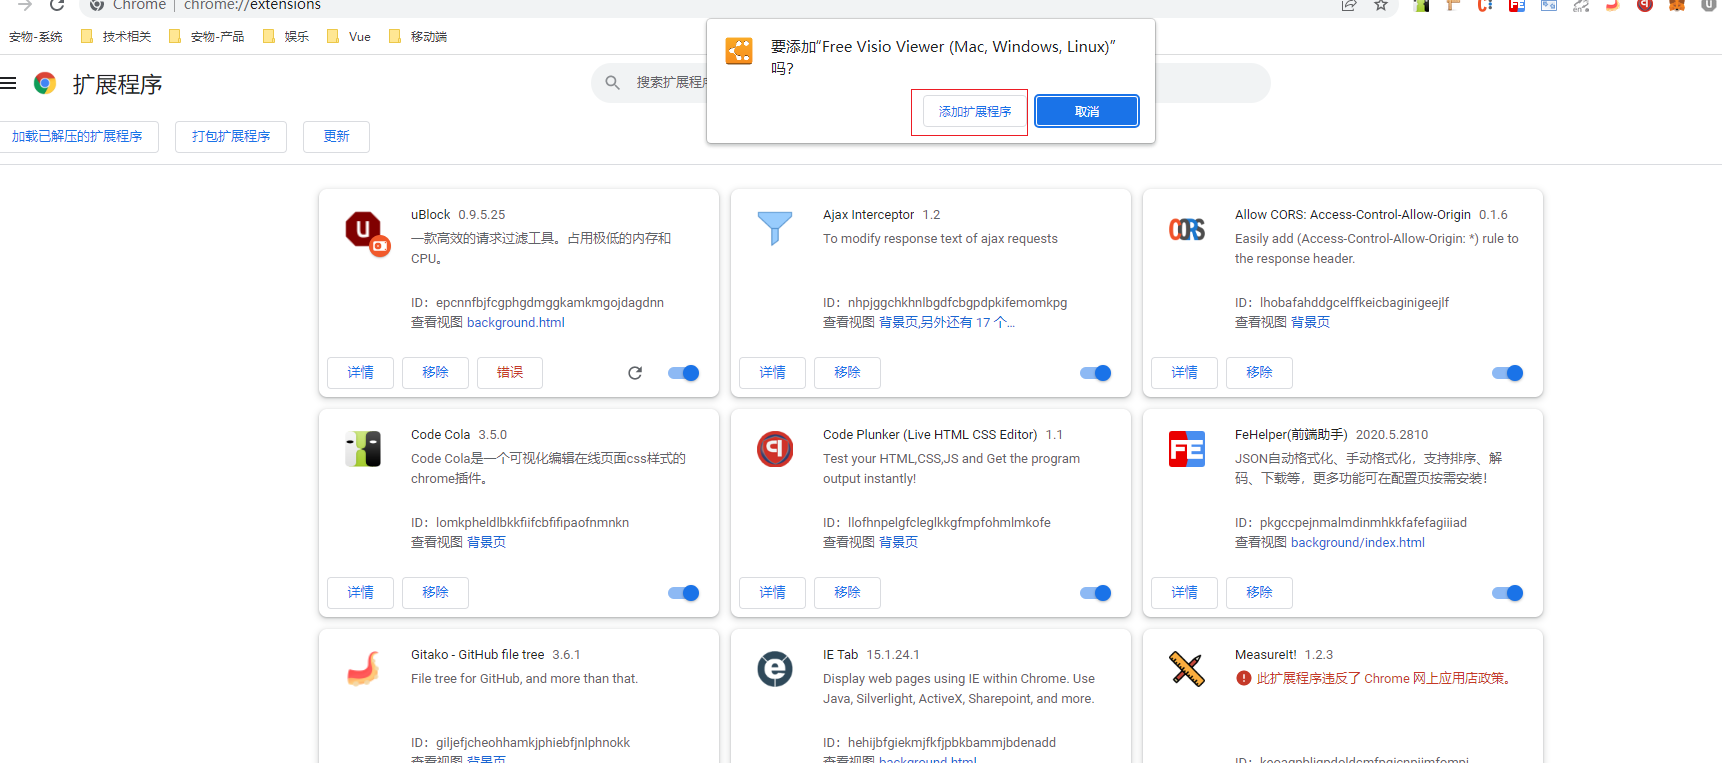Click the Code Plunker extension icon in its card

[775, 449]
